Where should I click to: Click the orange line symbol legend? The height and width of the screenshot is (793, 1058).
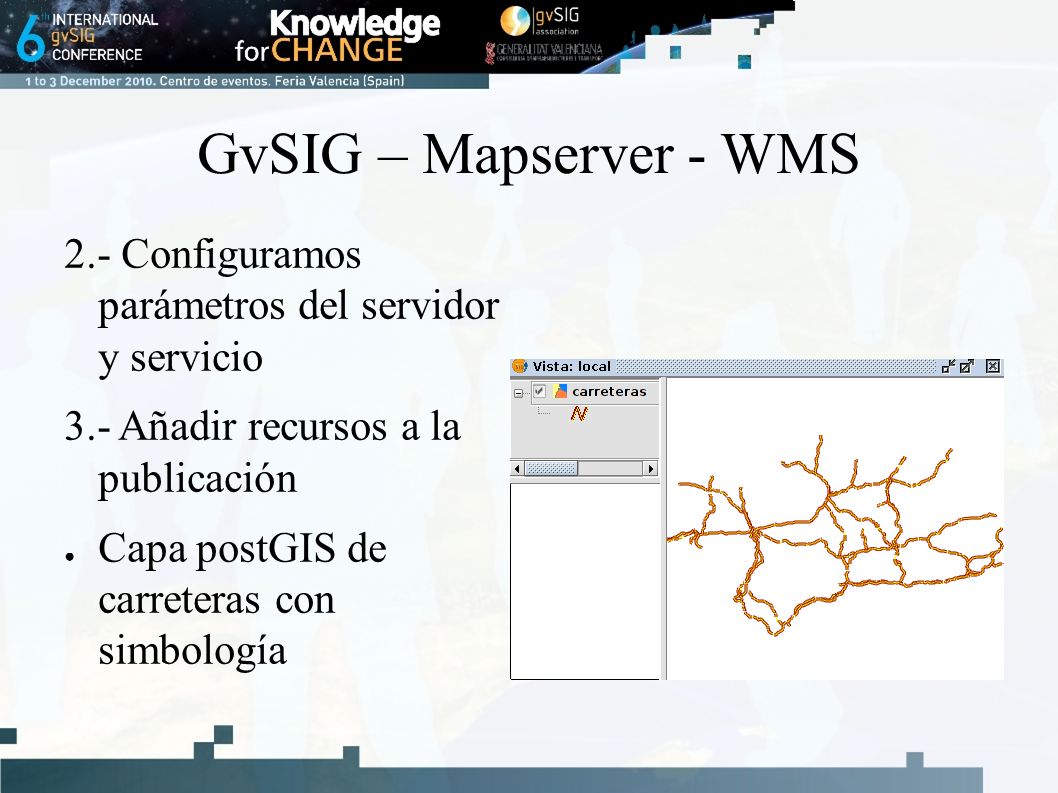point(579,413)
